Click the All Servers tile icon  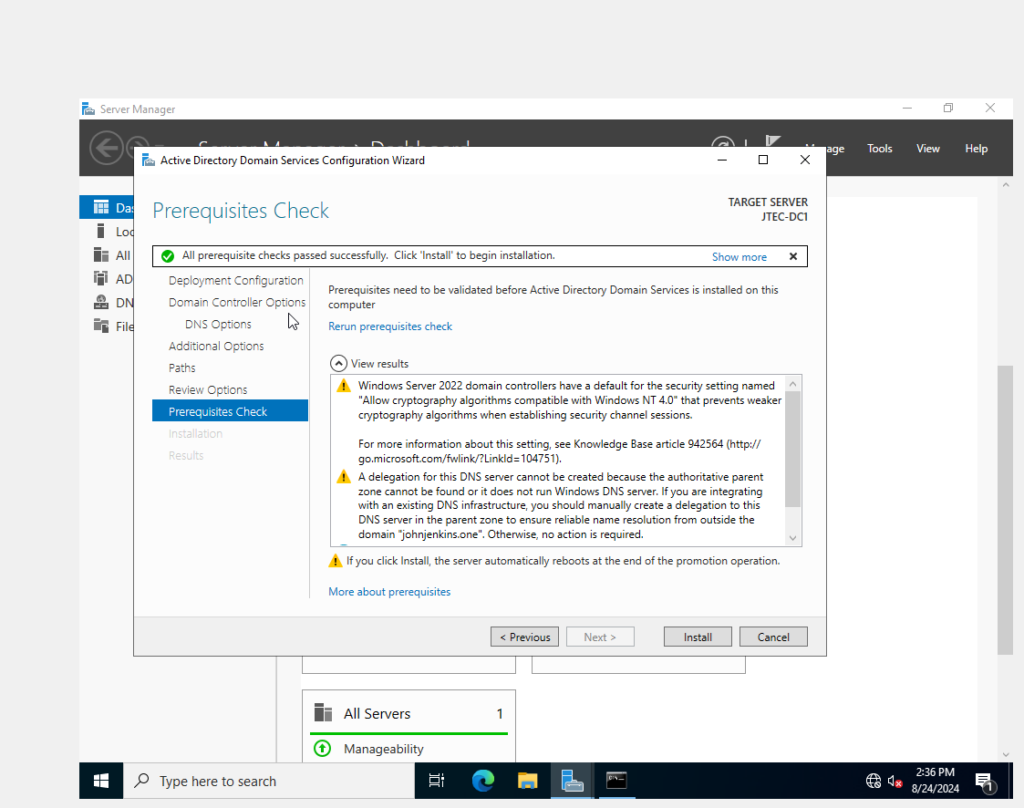tap(323, 713)
